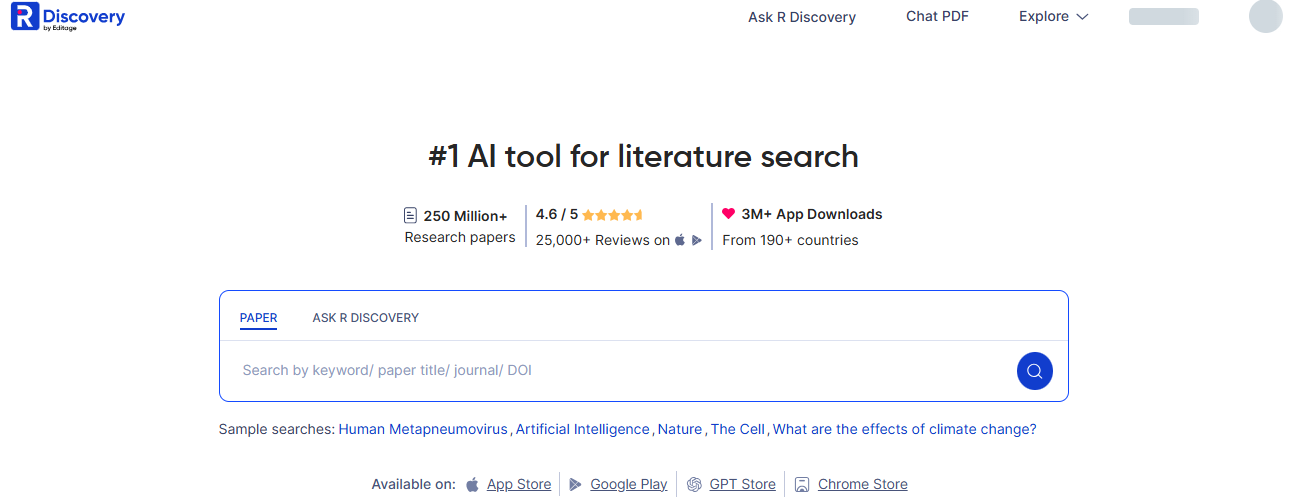
Task: Click the #1 AI tool heading
Action: click(x=644, y=157)
